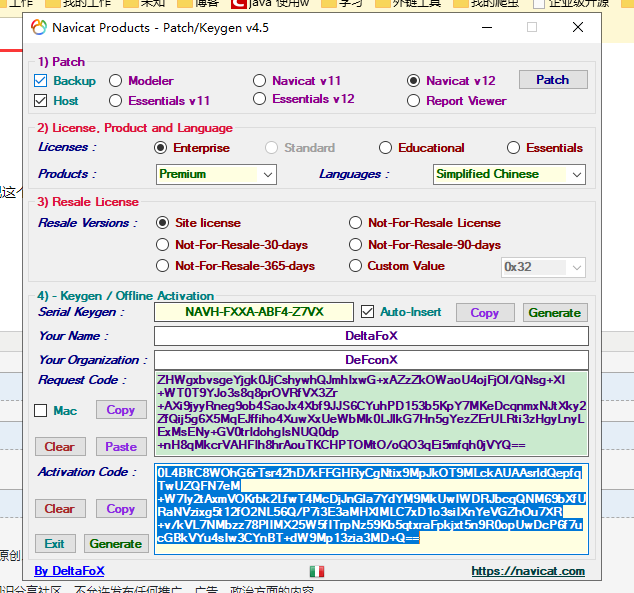Select Not-For-Resale-90-days option
This screenshot has height=593, width=634.
pos(355,245)
